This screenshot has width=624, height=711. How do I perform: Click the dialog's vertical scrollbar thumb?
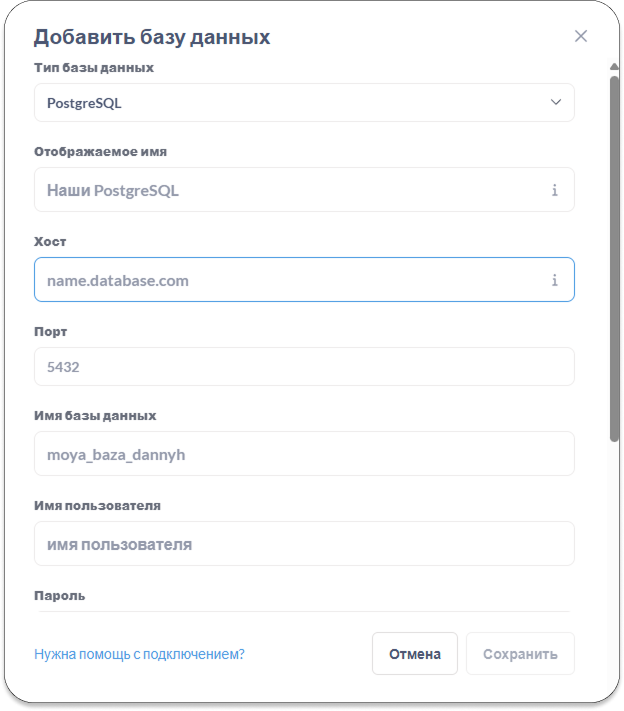click(x=614, y=260)
